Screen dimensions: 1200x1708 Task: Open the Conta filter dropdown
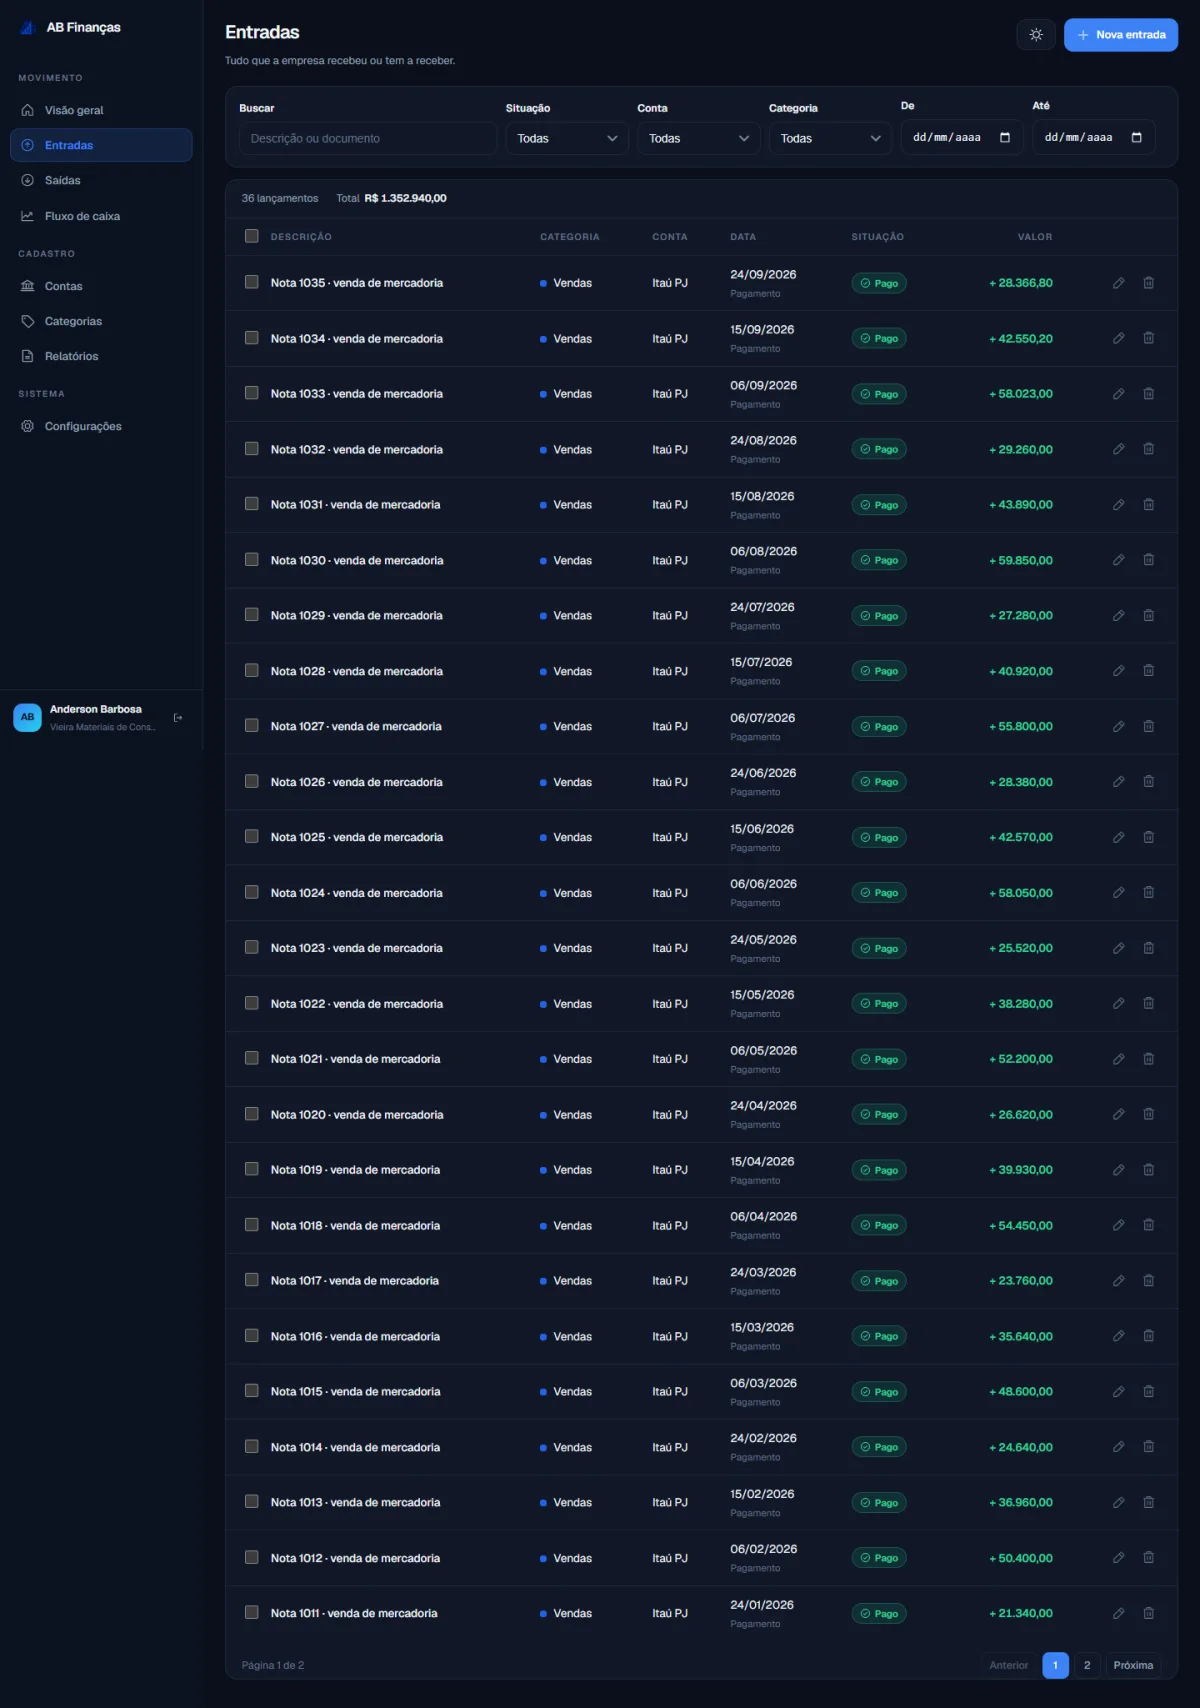click(x=698, y=138)
